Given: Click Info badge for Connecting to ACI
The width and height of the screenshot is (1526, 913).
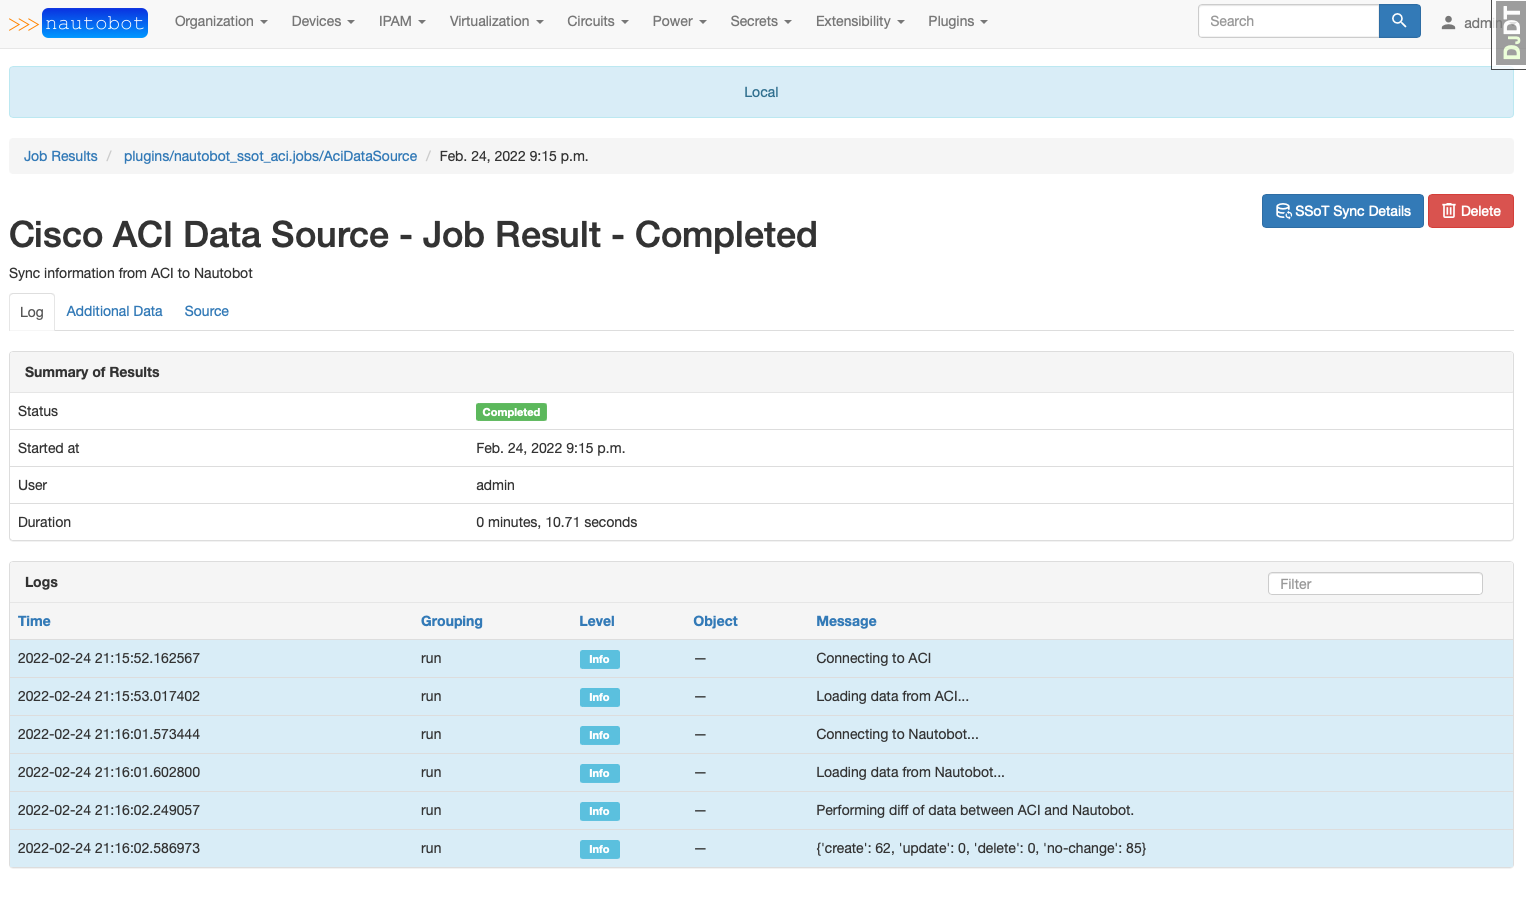Looking at the screenshot, I should (x=599, y=659).
